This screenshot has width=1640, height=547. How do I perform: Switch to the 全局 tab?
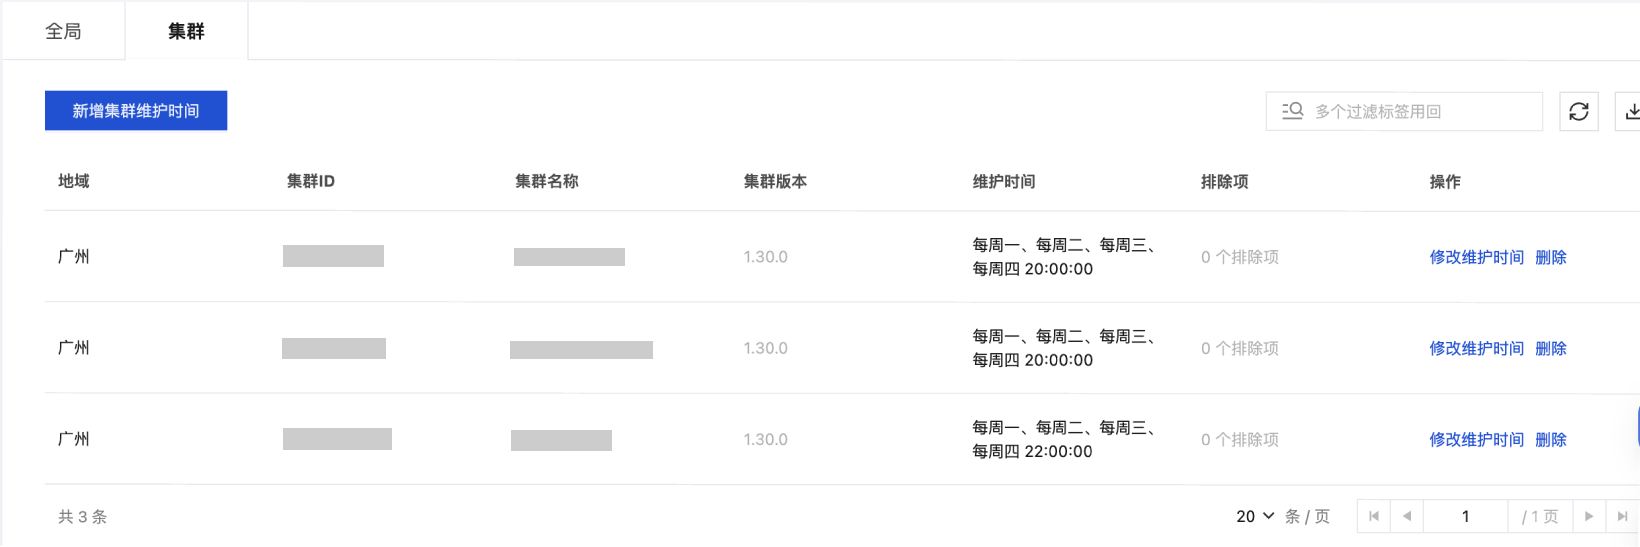(x=63, y=31)
